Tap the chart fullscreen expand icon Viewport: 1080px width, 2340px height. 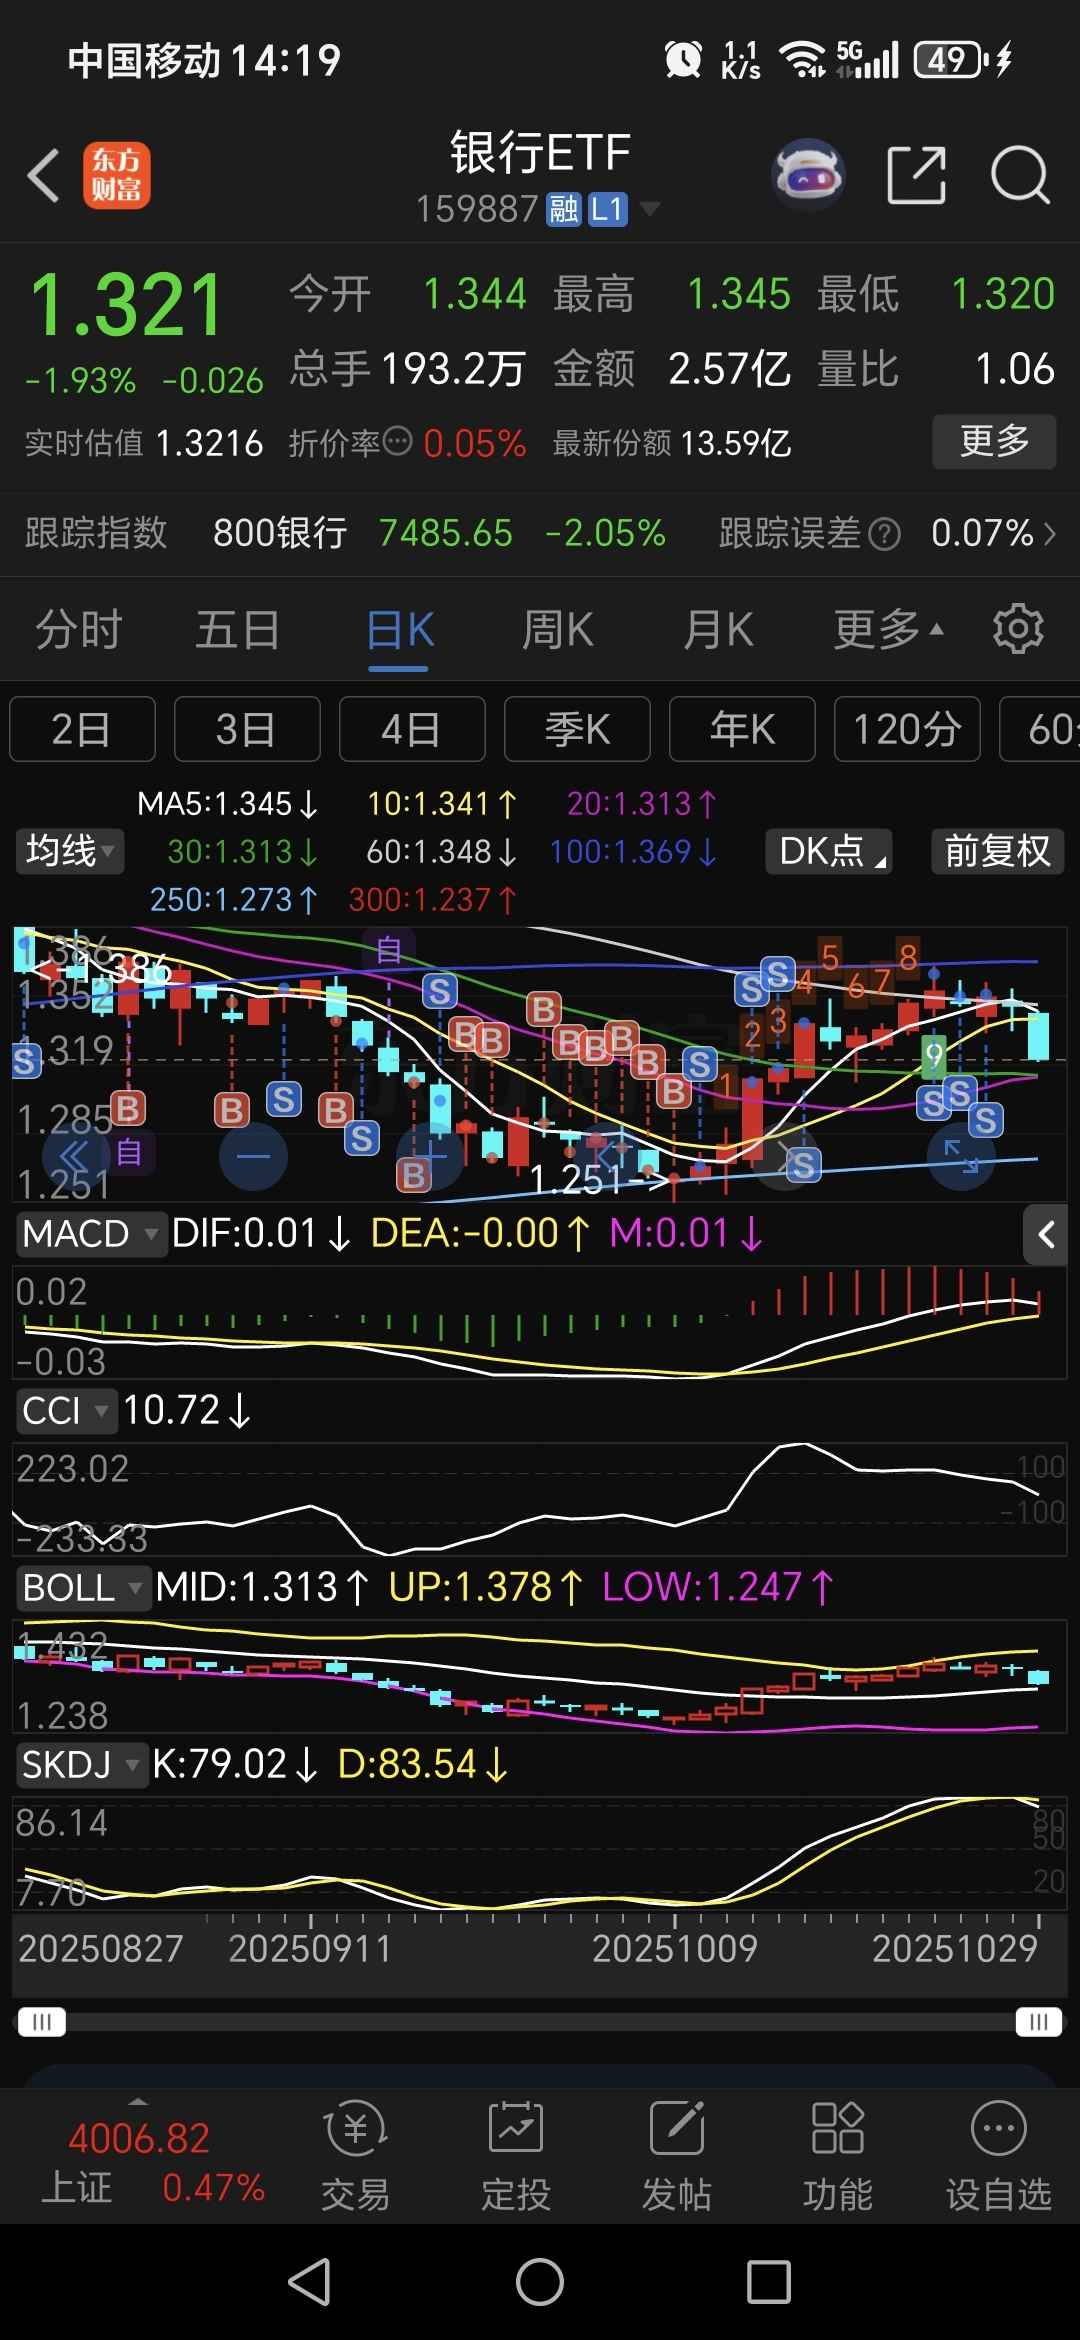click(962, 1157)
